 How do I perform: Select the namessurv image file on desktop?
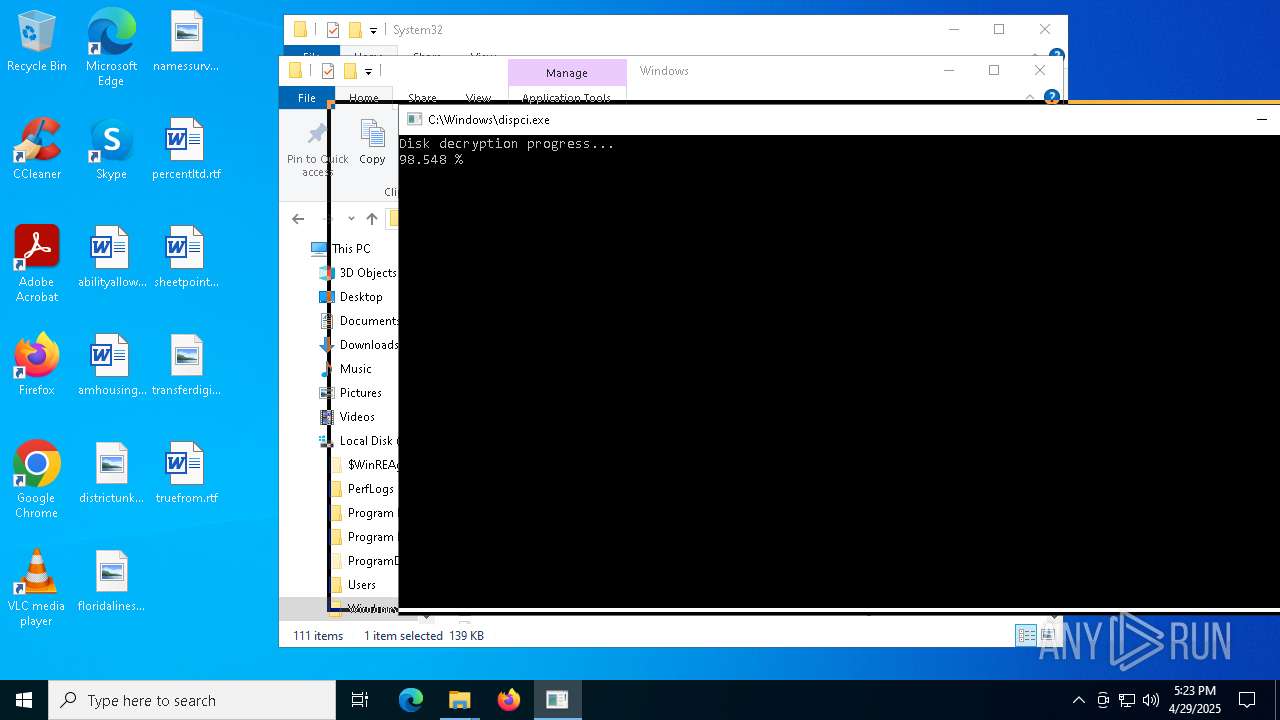coord(186,42)
